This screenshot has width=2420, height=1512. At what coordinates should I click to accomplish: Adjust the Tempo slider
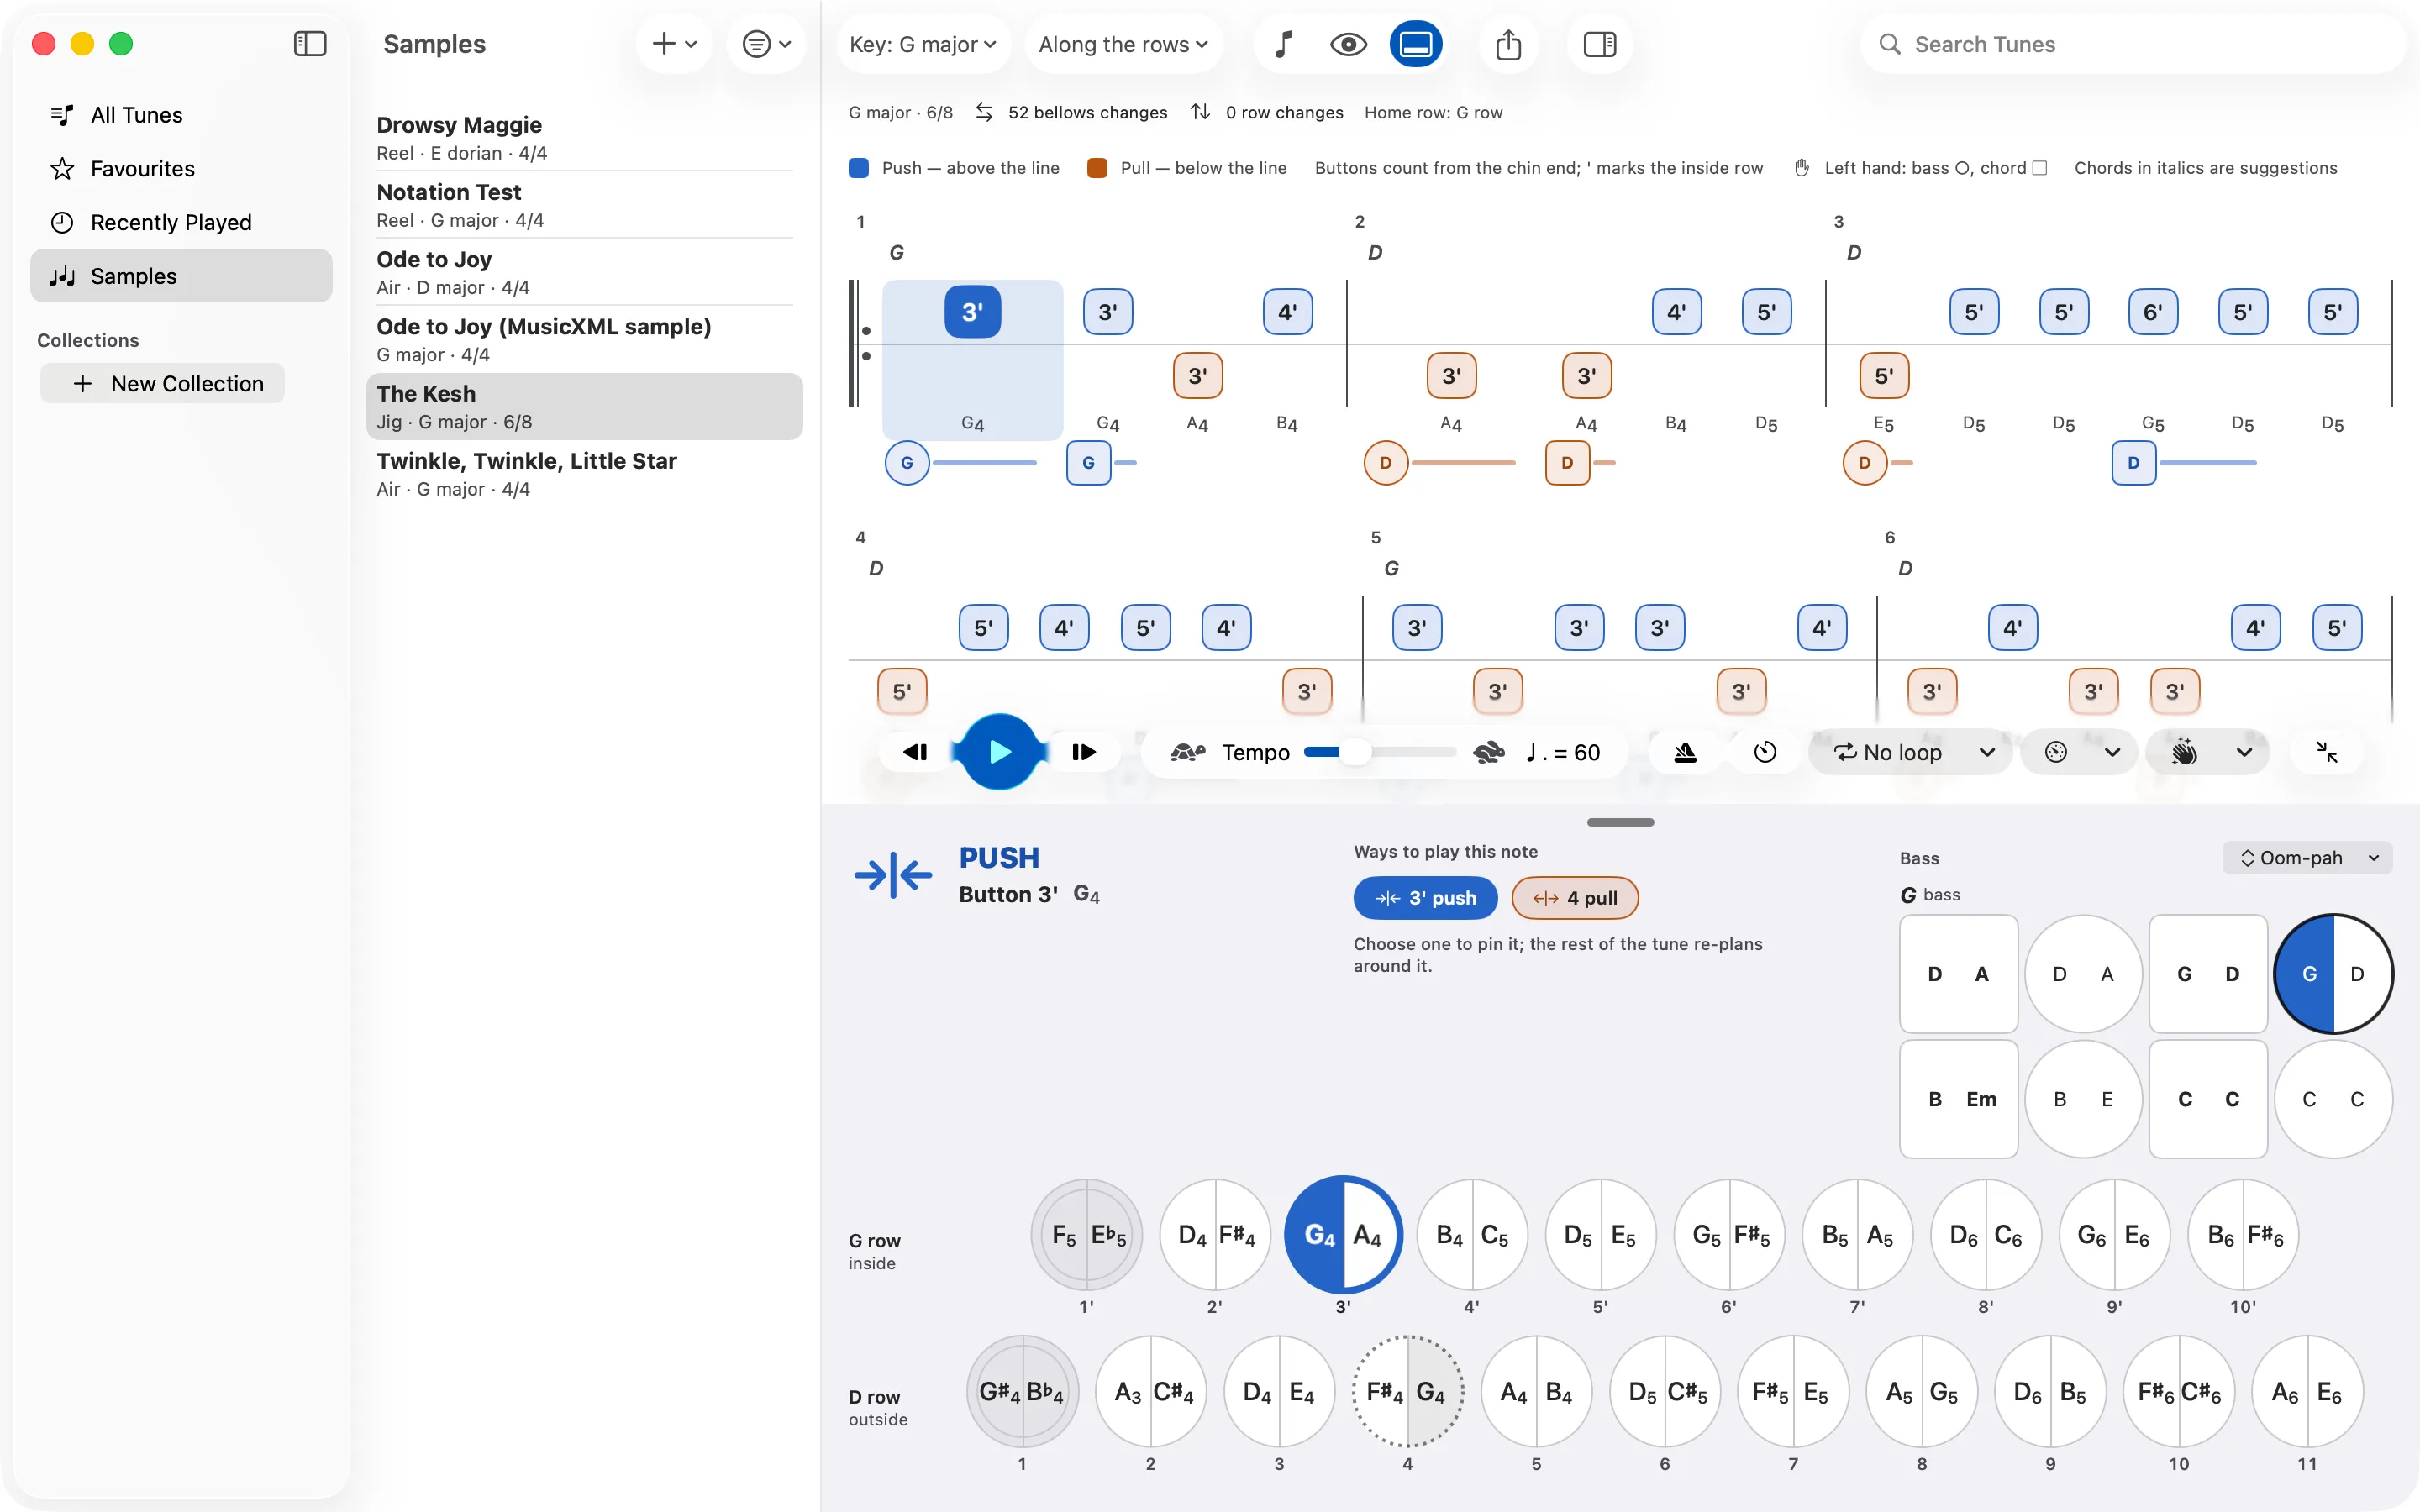1380,752
